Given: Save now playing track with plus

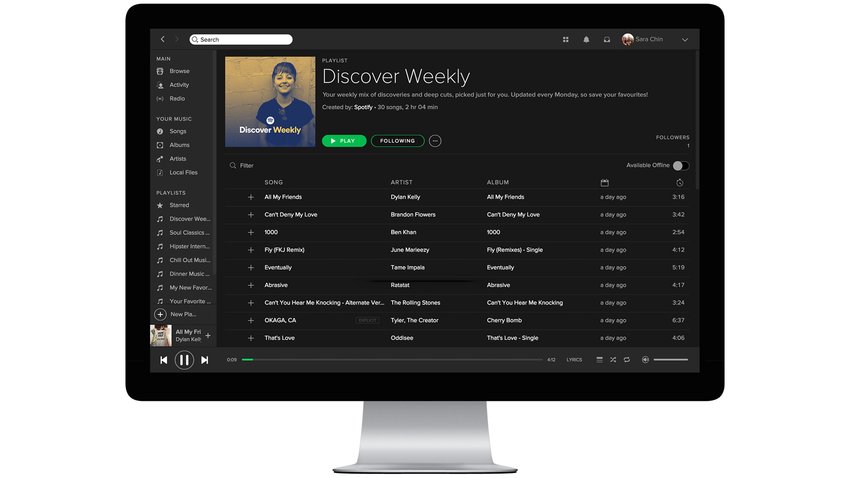Looking at the screenshot, I should [x=208, y=335].
